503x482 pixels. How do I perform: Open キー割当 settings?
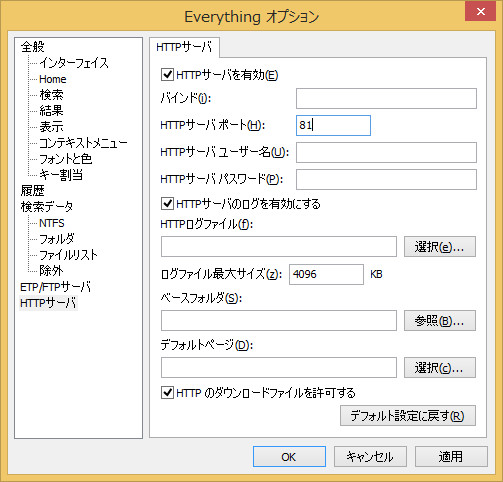61,175
